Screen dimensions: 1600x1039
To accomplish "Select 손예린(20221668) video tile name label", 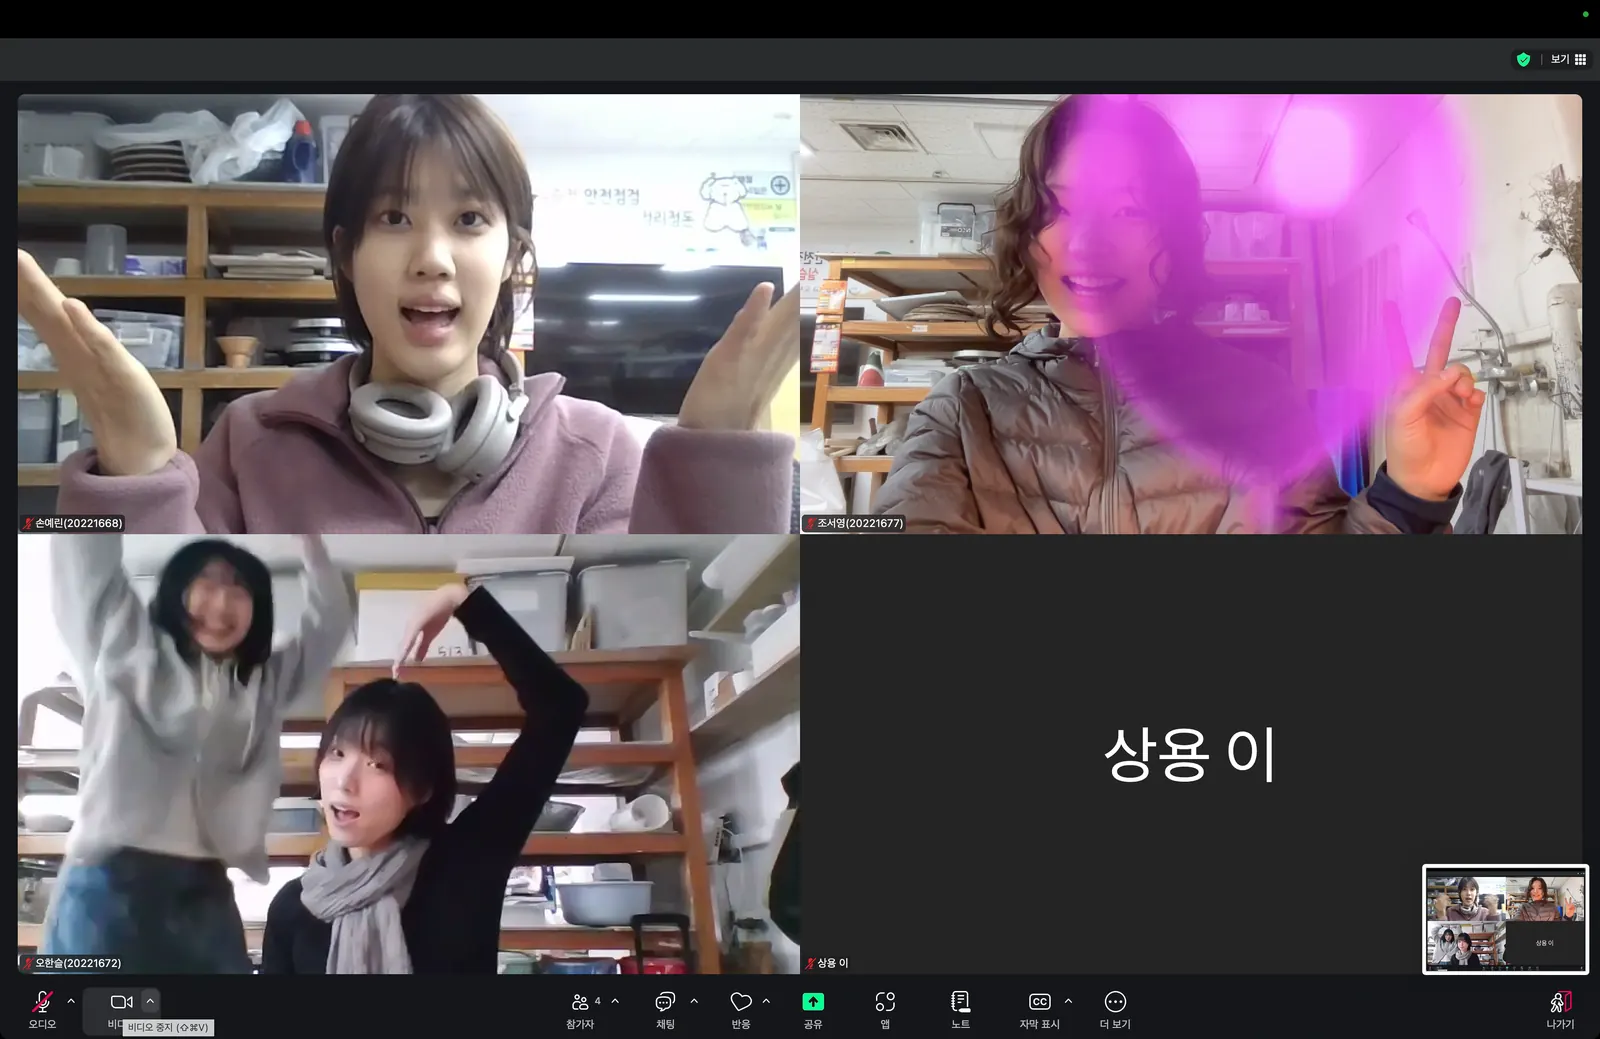I will click(x=73, y=523).
